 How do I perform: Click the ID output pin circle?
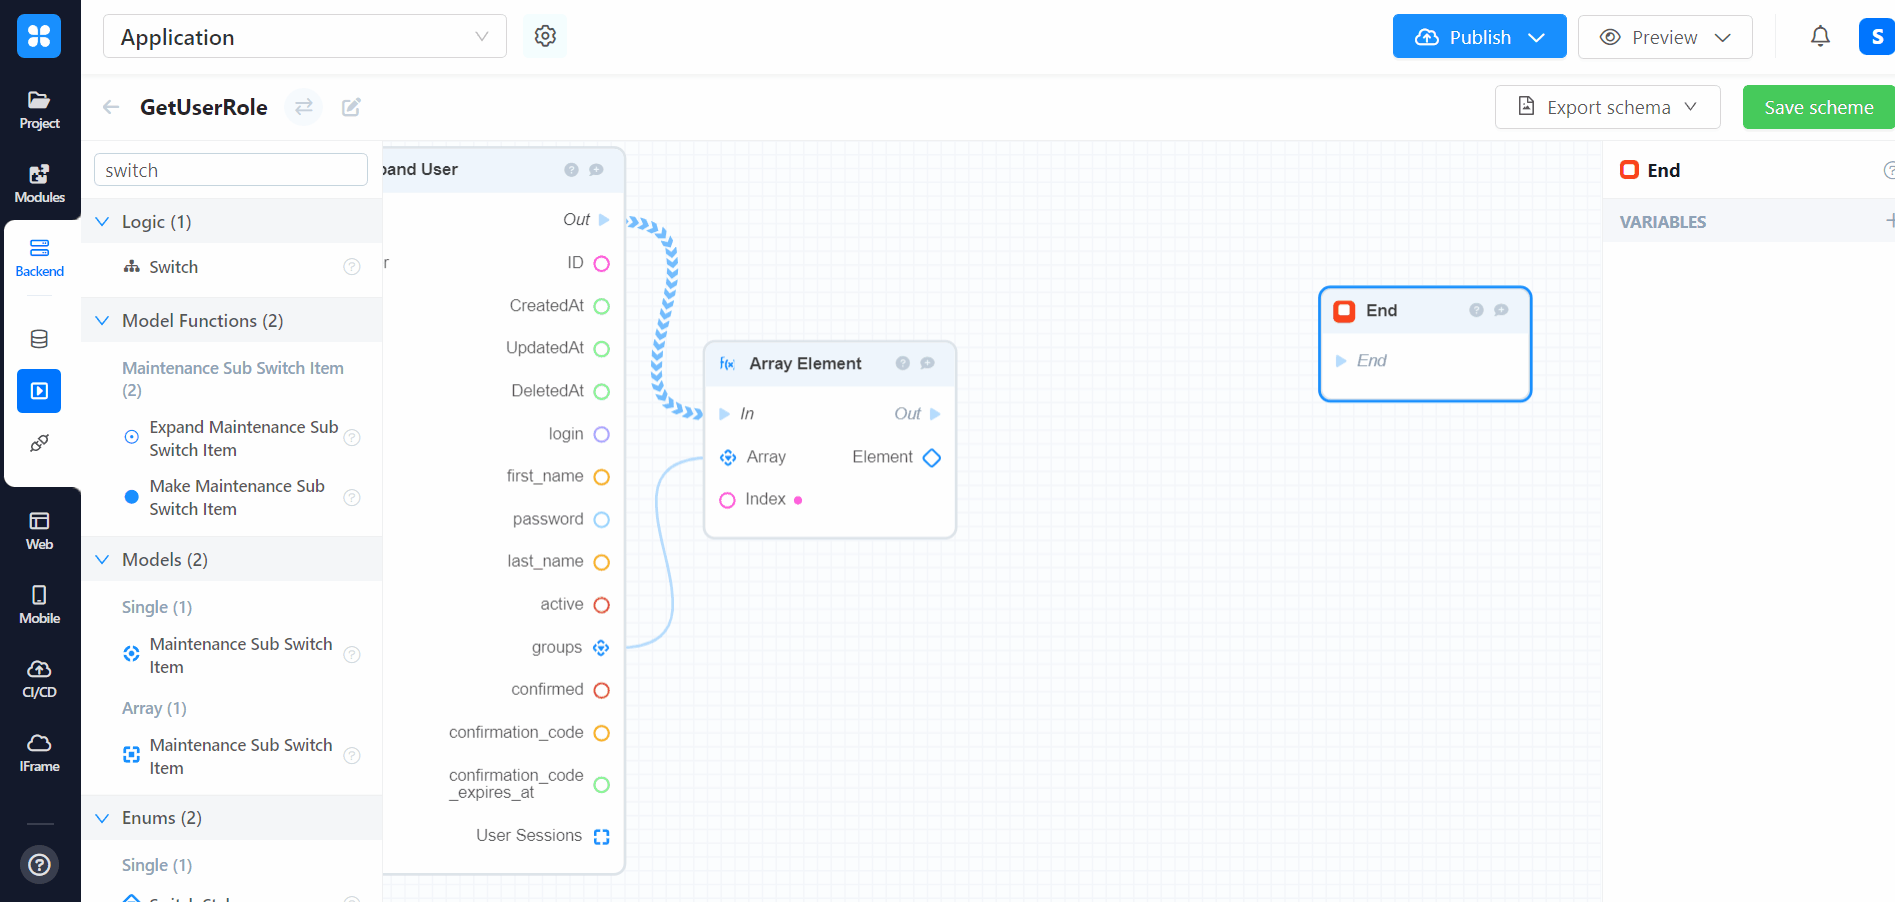[x=602, y=264]
